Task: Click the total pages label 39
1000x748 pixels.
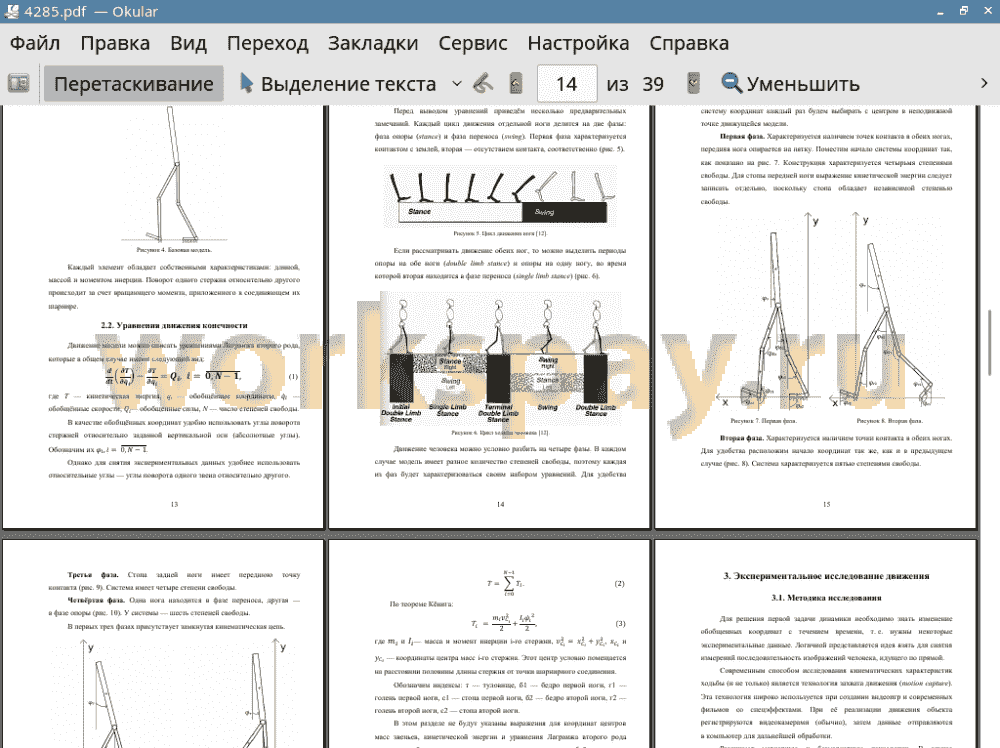Action: click(652, 84)
